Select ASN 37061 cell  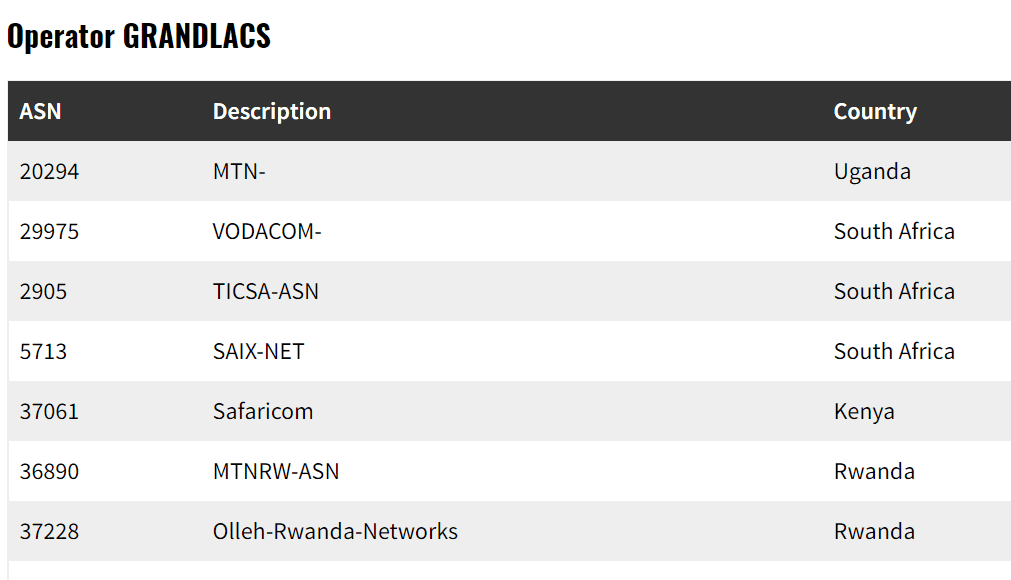pyautogui.click(x=49, y=411)
